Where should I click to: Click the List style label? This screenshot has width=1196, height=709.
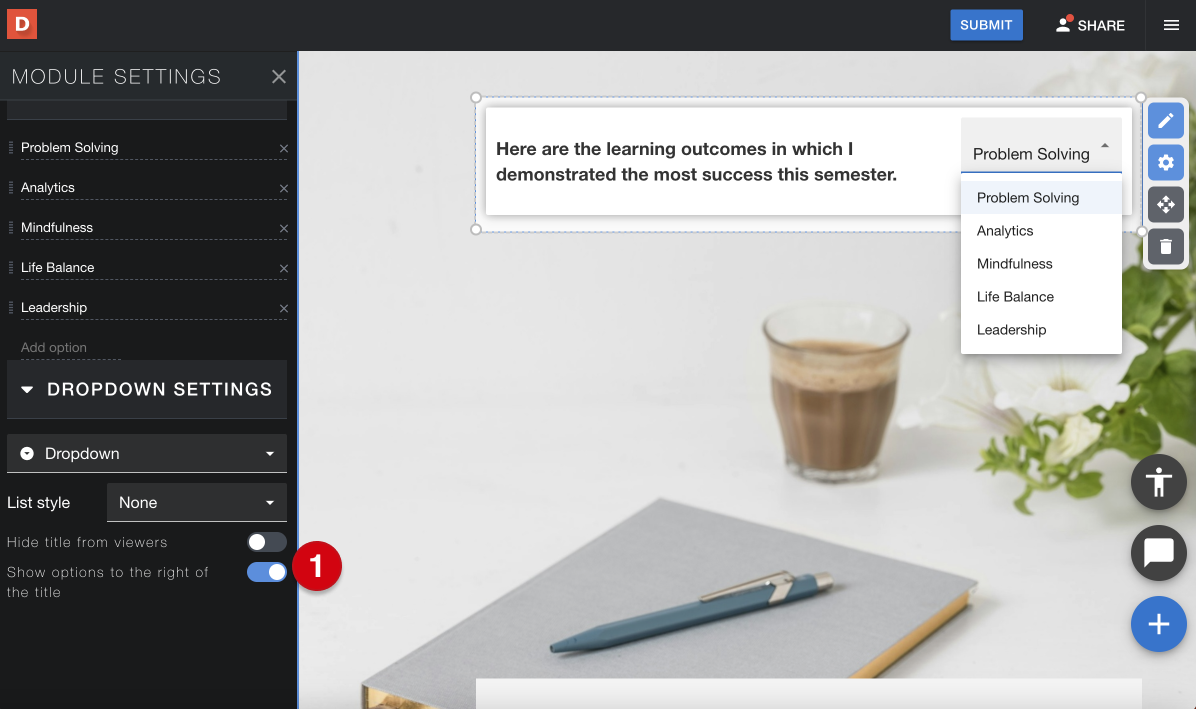click(x=38, y=502)
